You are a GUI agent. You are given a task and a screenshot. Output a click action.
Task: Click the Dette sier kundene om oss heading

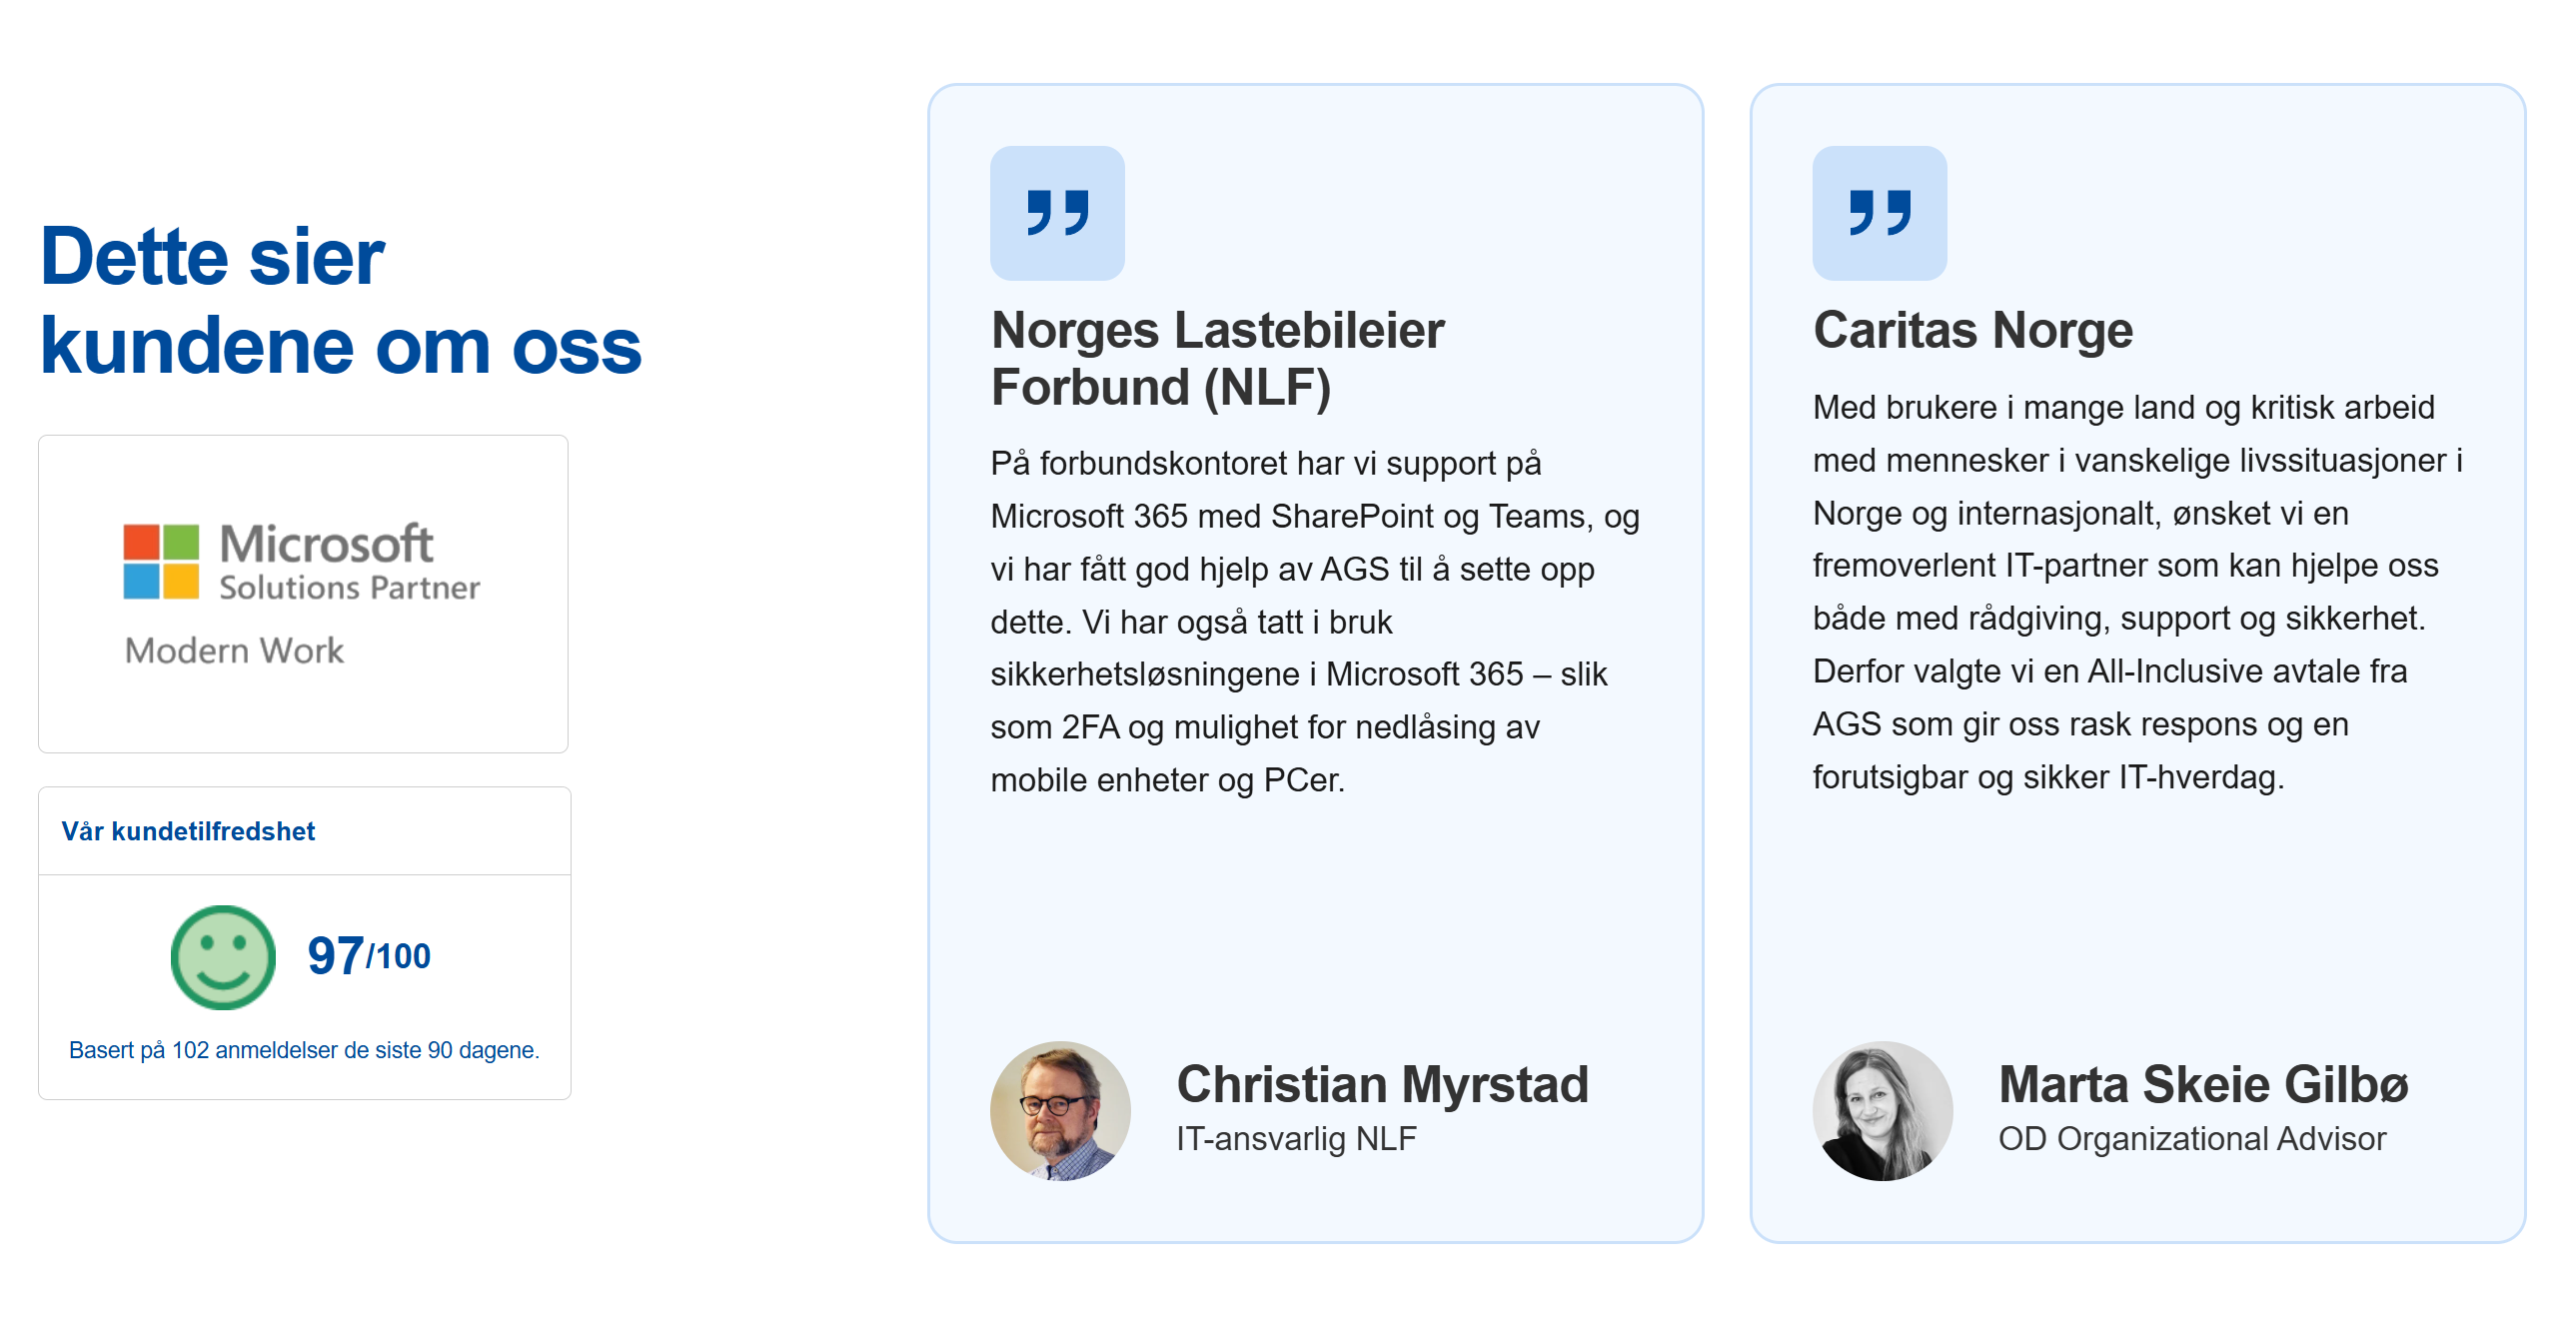click(340, 301)
